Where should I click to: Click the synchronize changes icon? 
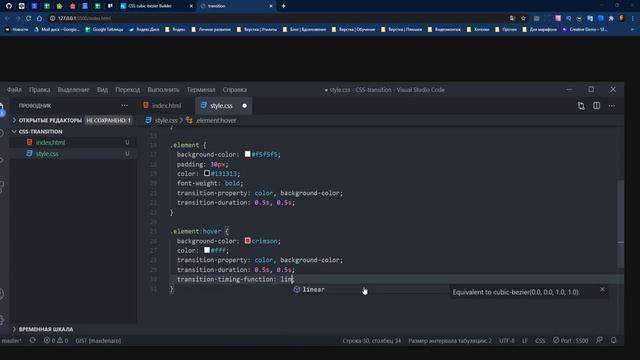point(32,340)
